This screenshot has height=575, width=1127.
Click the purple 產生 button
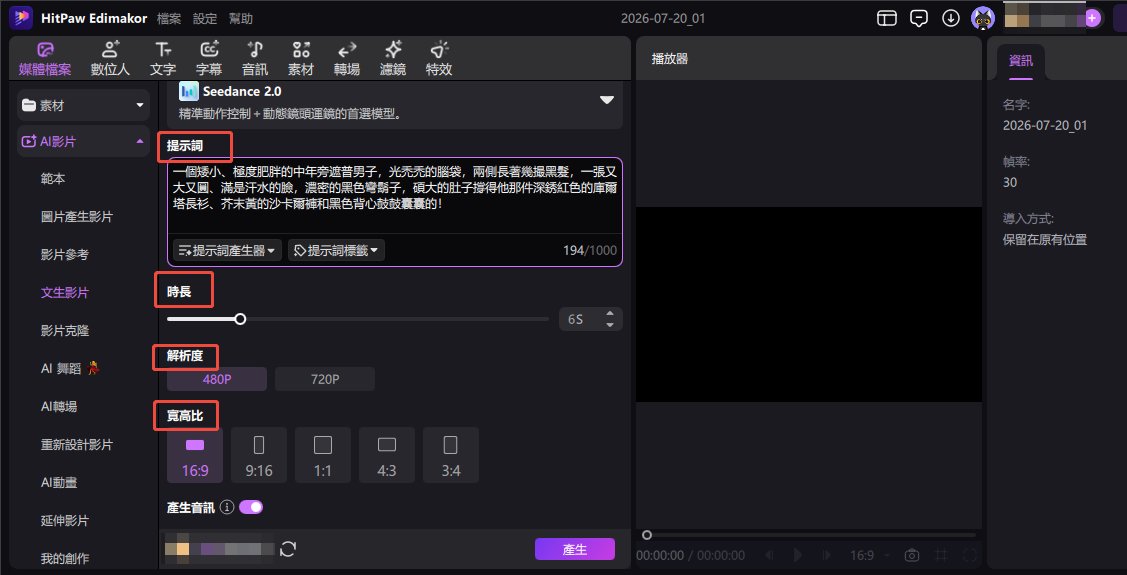coord(575,550)
